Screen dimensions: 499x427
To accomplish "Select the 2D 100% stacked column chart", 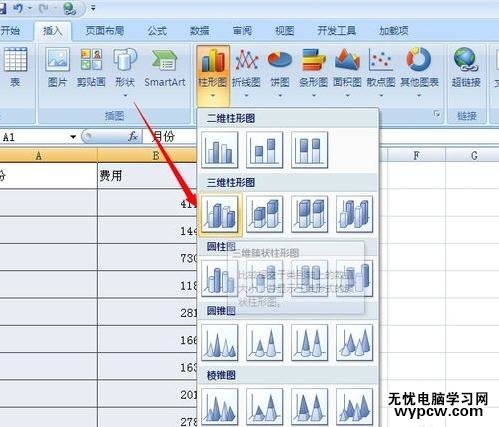I will pos(309,150).
